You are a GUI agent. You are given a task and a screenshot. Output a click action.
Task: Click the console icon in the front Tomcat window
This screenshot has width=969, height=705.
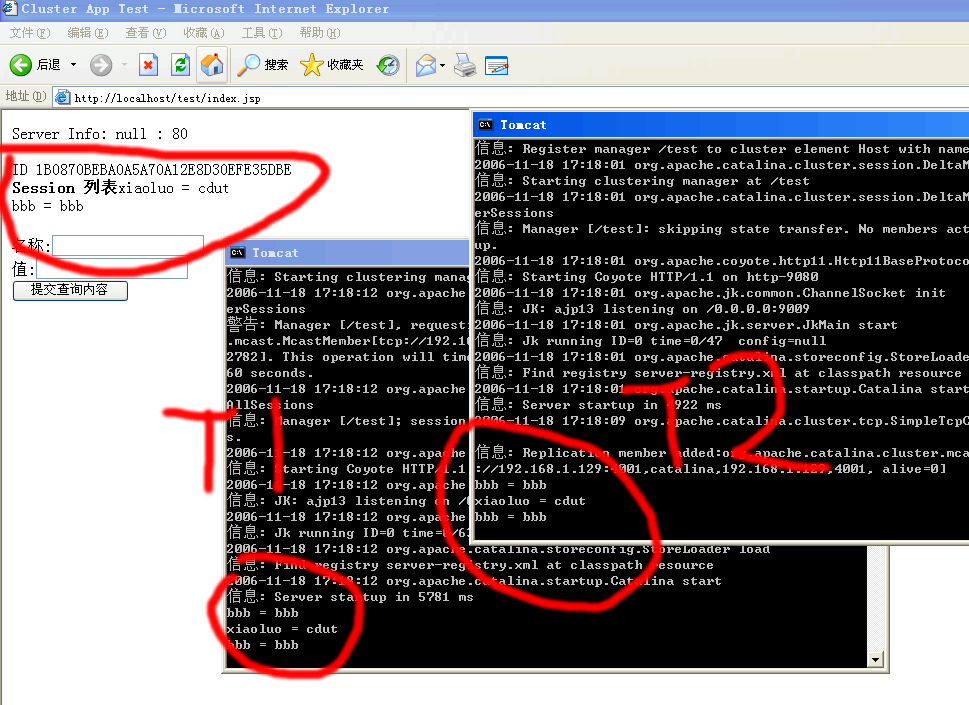(483, 124)
